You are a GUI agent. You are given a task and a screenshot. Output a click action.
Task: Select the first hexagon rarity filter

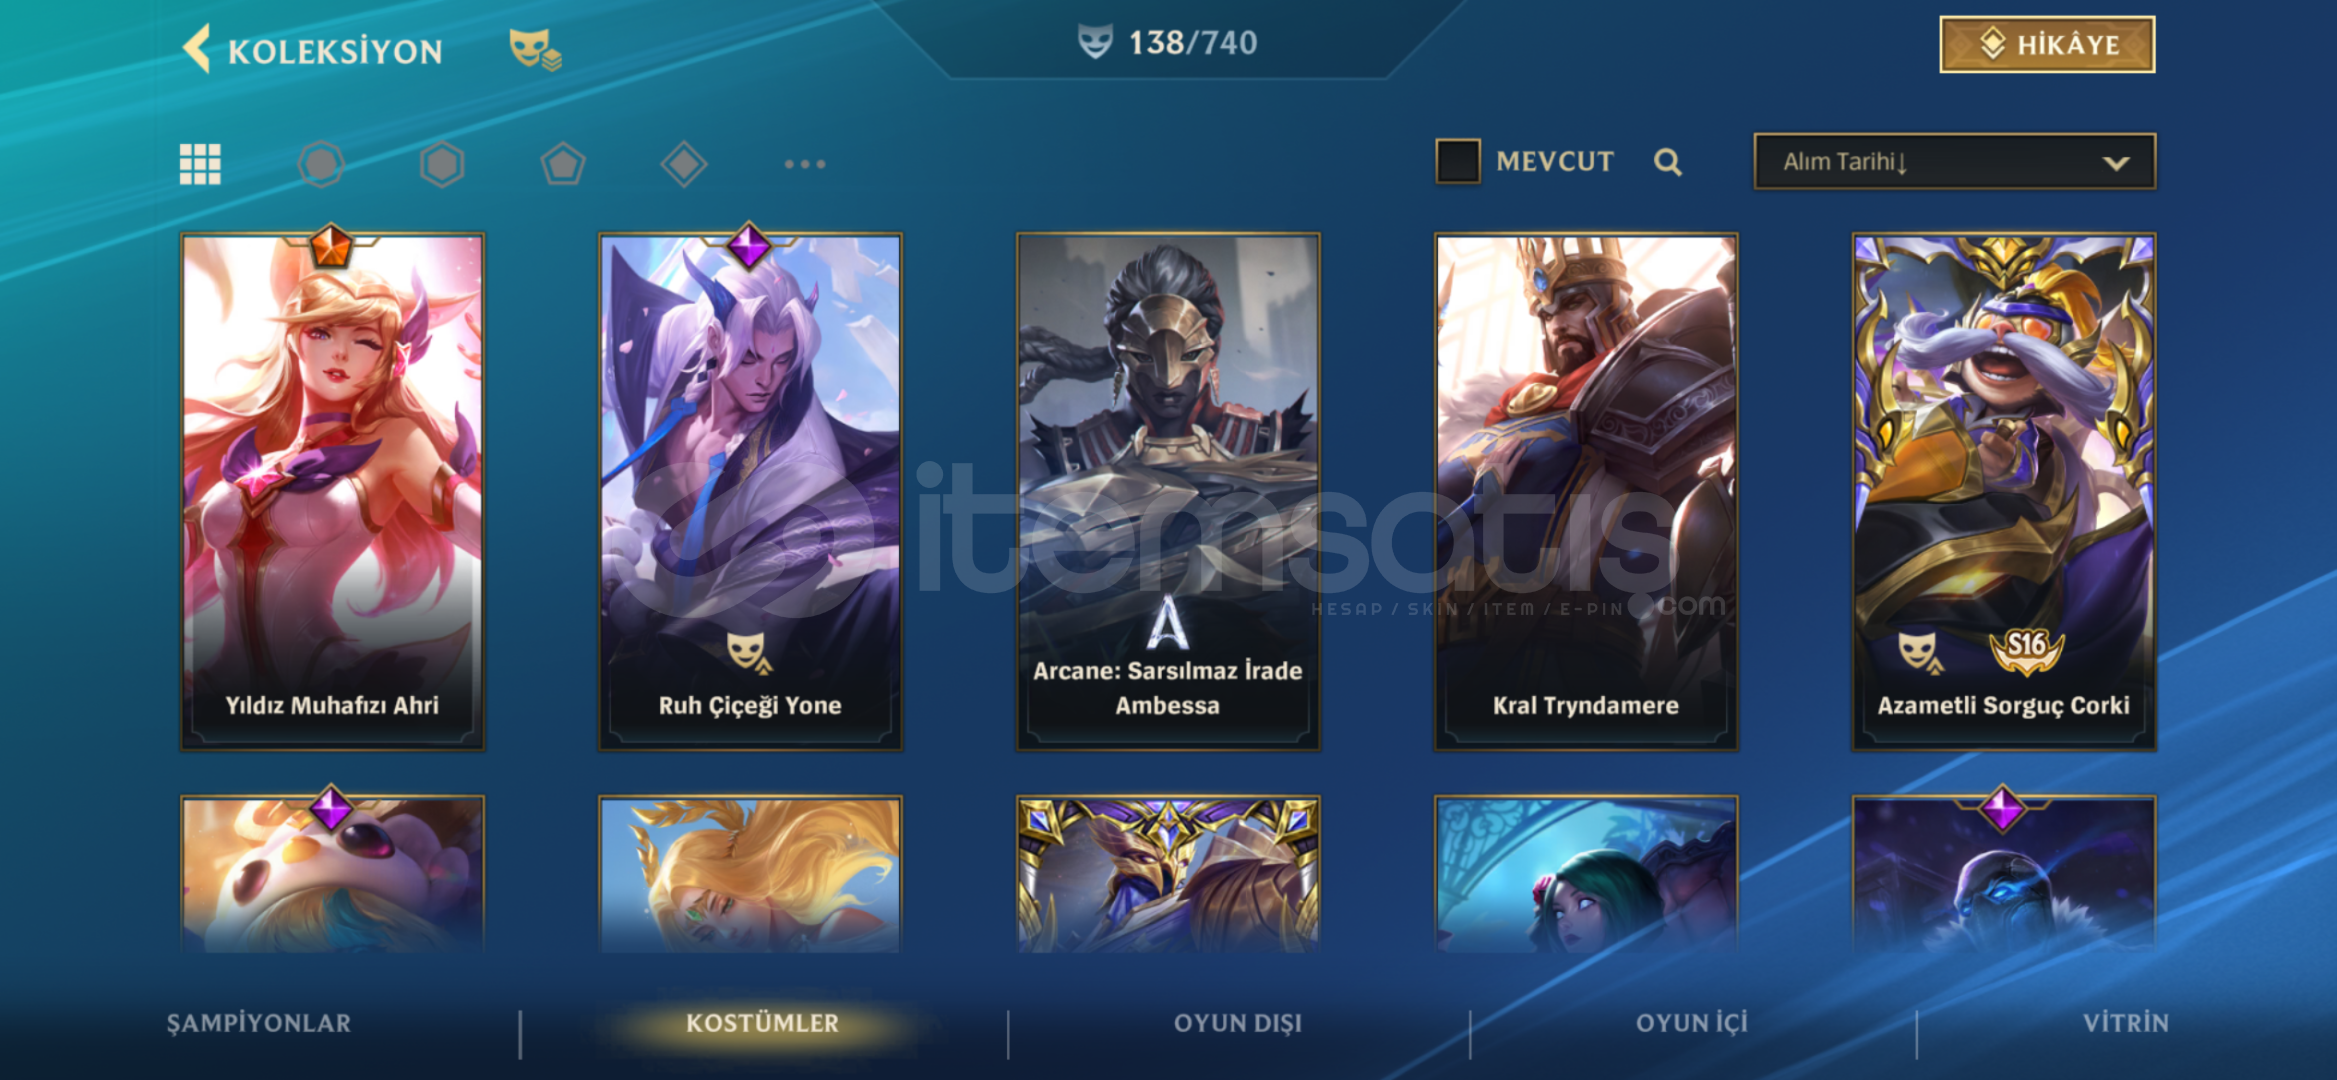[321, 164]
